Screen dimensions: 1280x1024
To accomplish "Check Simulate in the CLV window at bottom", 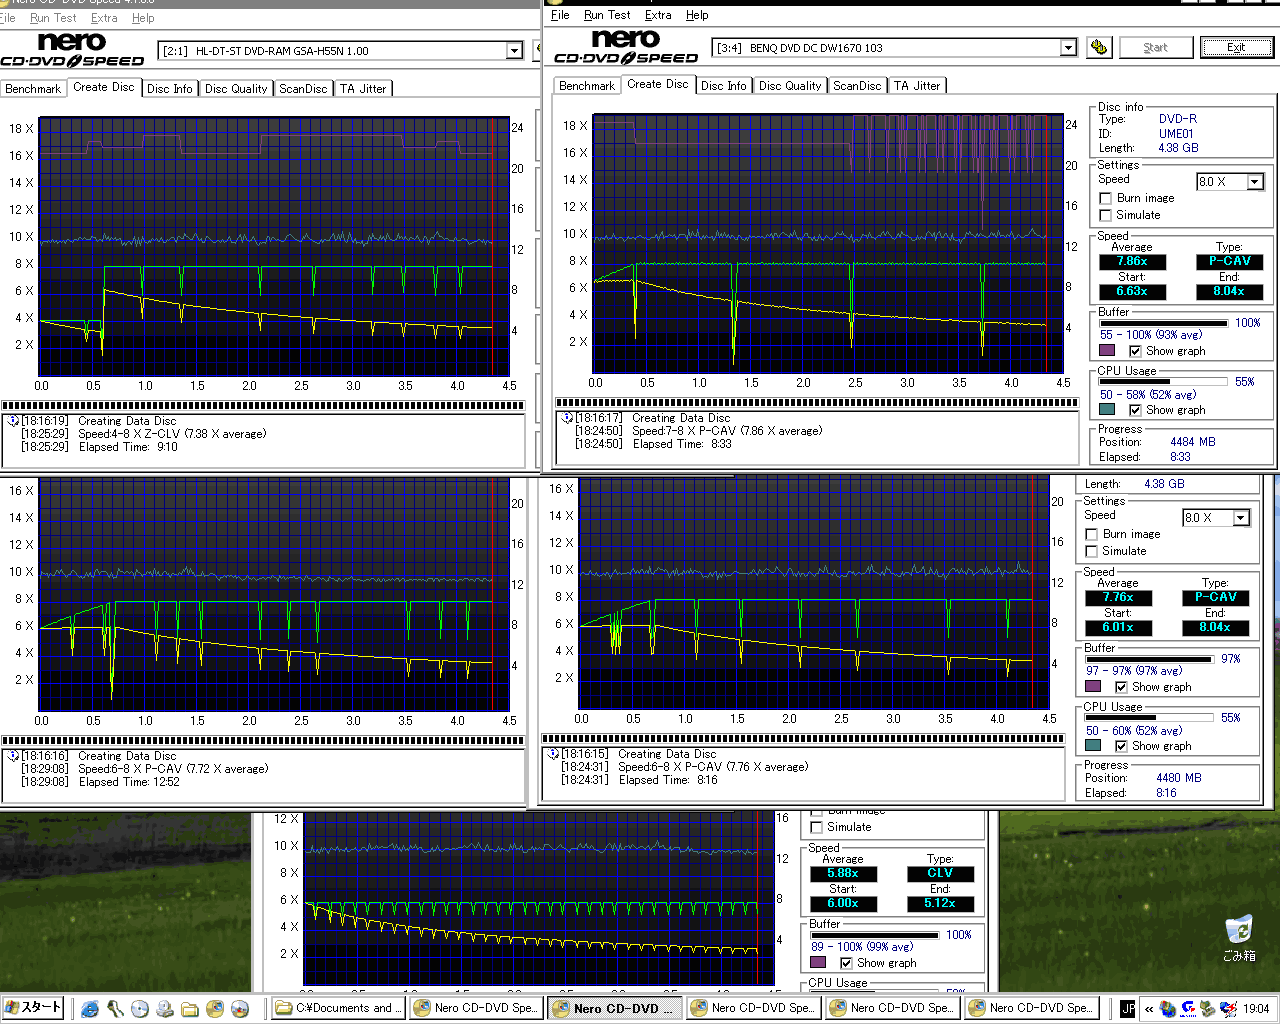I will click(817, 827).
